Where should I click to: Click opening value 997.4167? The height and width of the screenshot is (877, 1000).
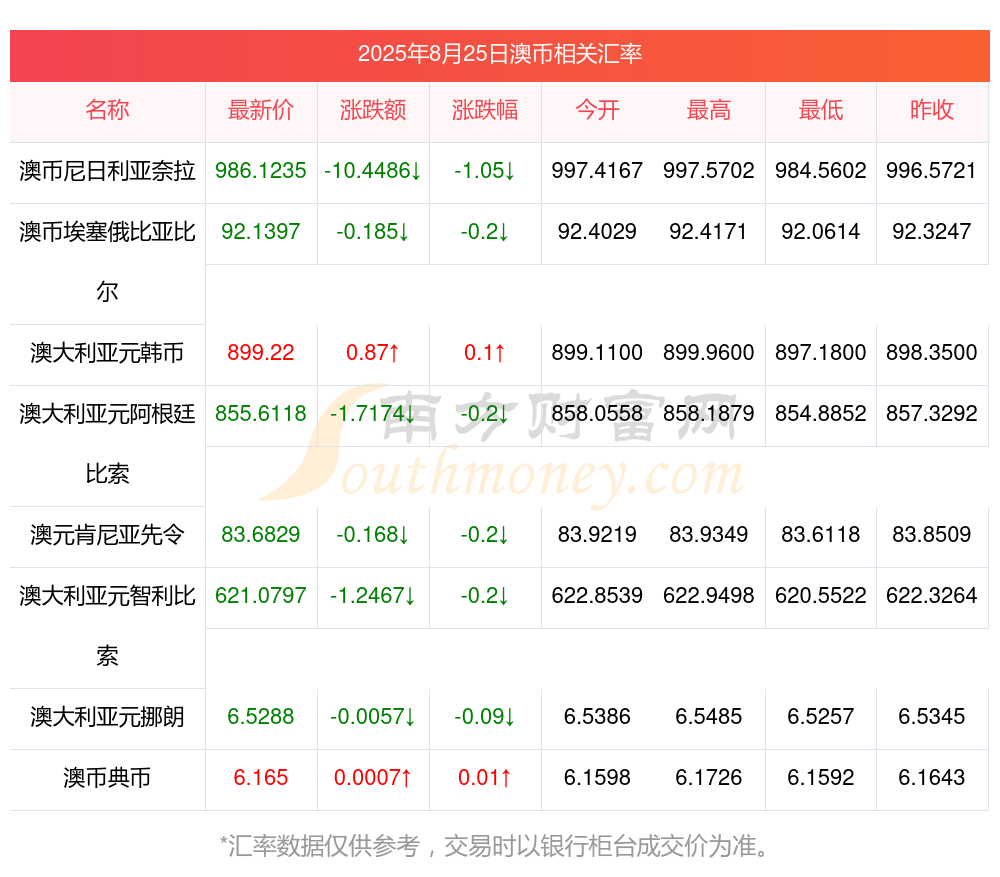597,171
